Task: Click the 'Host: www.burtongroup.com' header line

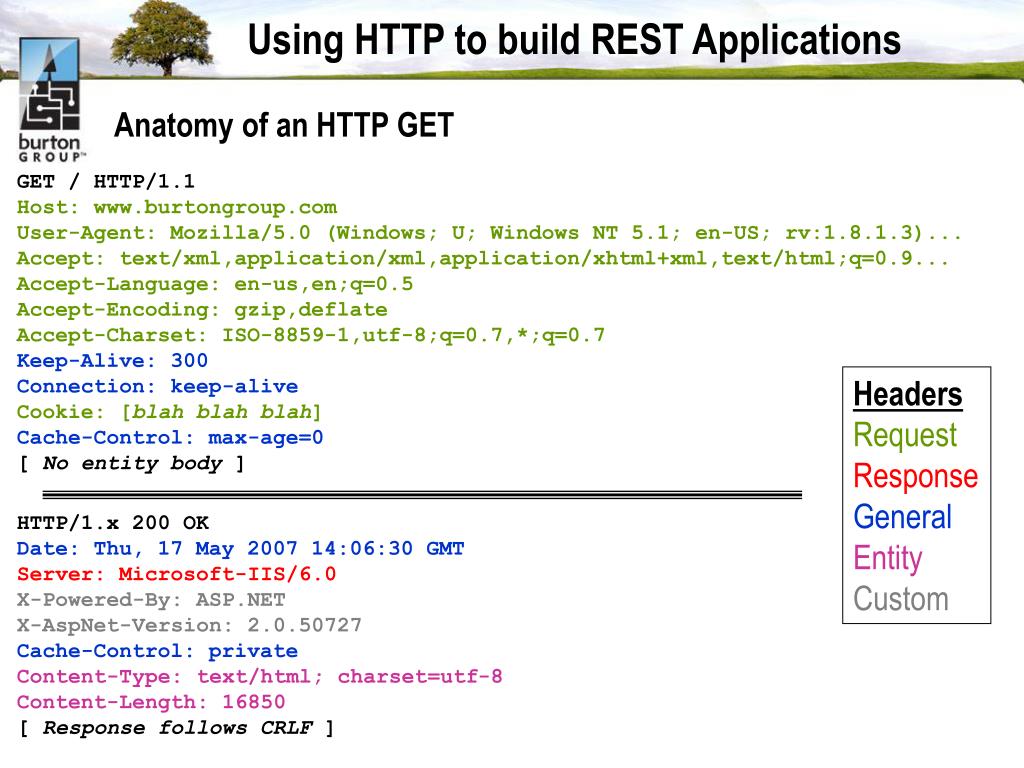Action: tap(176, 207)
